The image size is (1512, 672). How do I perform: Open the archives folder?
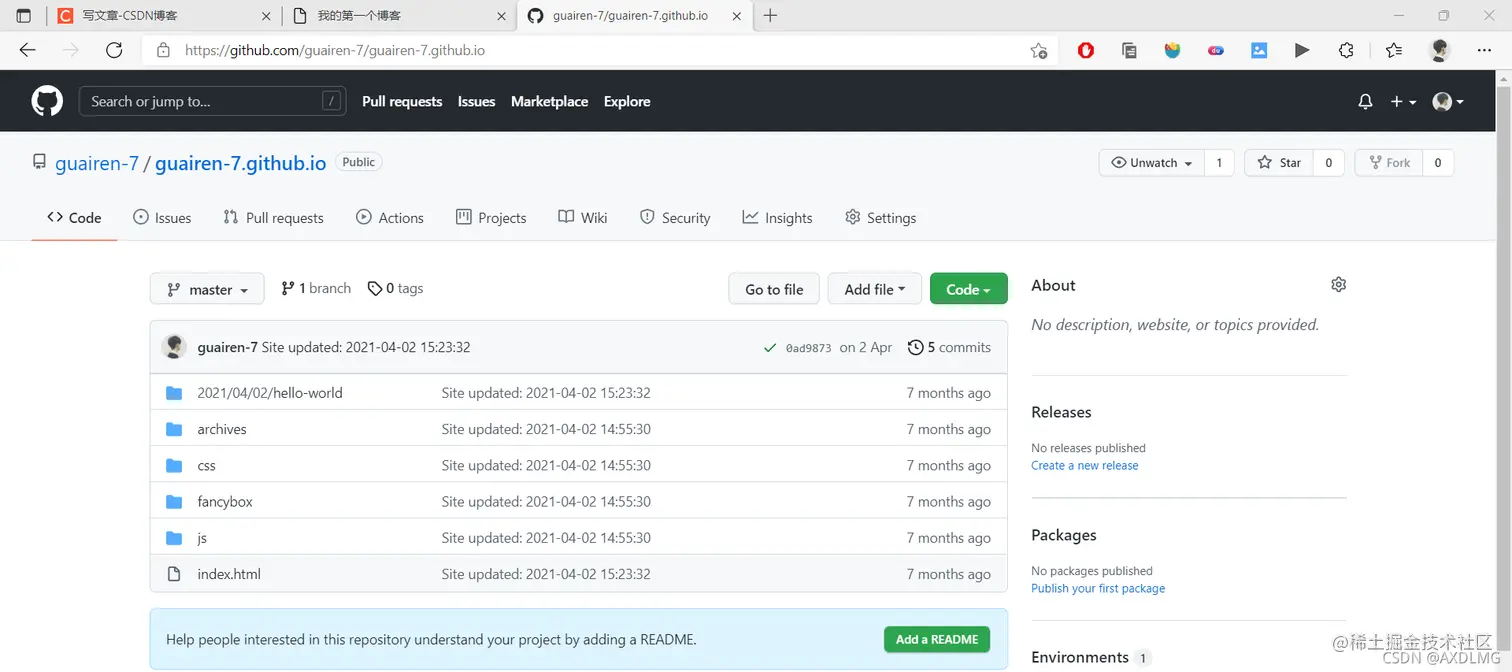pyautogui.click(x=222, y=429)
